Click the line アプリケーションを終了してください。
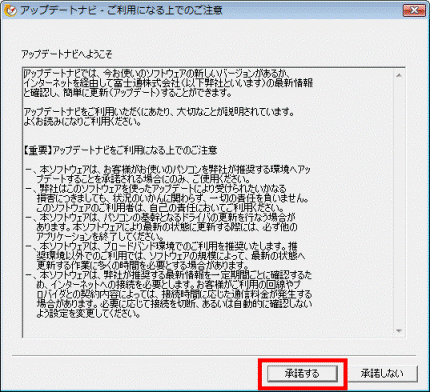The width and height of the screenshot is (430, 392). point(100,237)
